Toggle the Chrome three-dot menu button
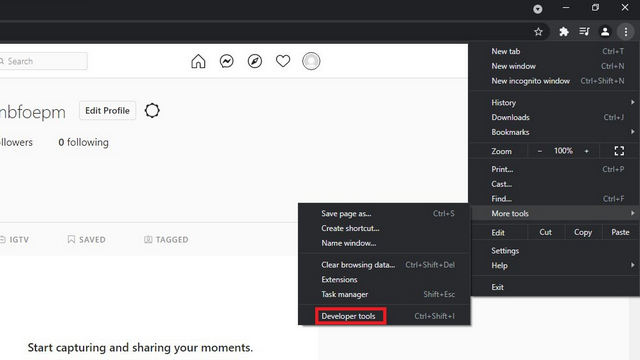Screen dimensions: 640x360 click(626, 32)
